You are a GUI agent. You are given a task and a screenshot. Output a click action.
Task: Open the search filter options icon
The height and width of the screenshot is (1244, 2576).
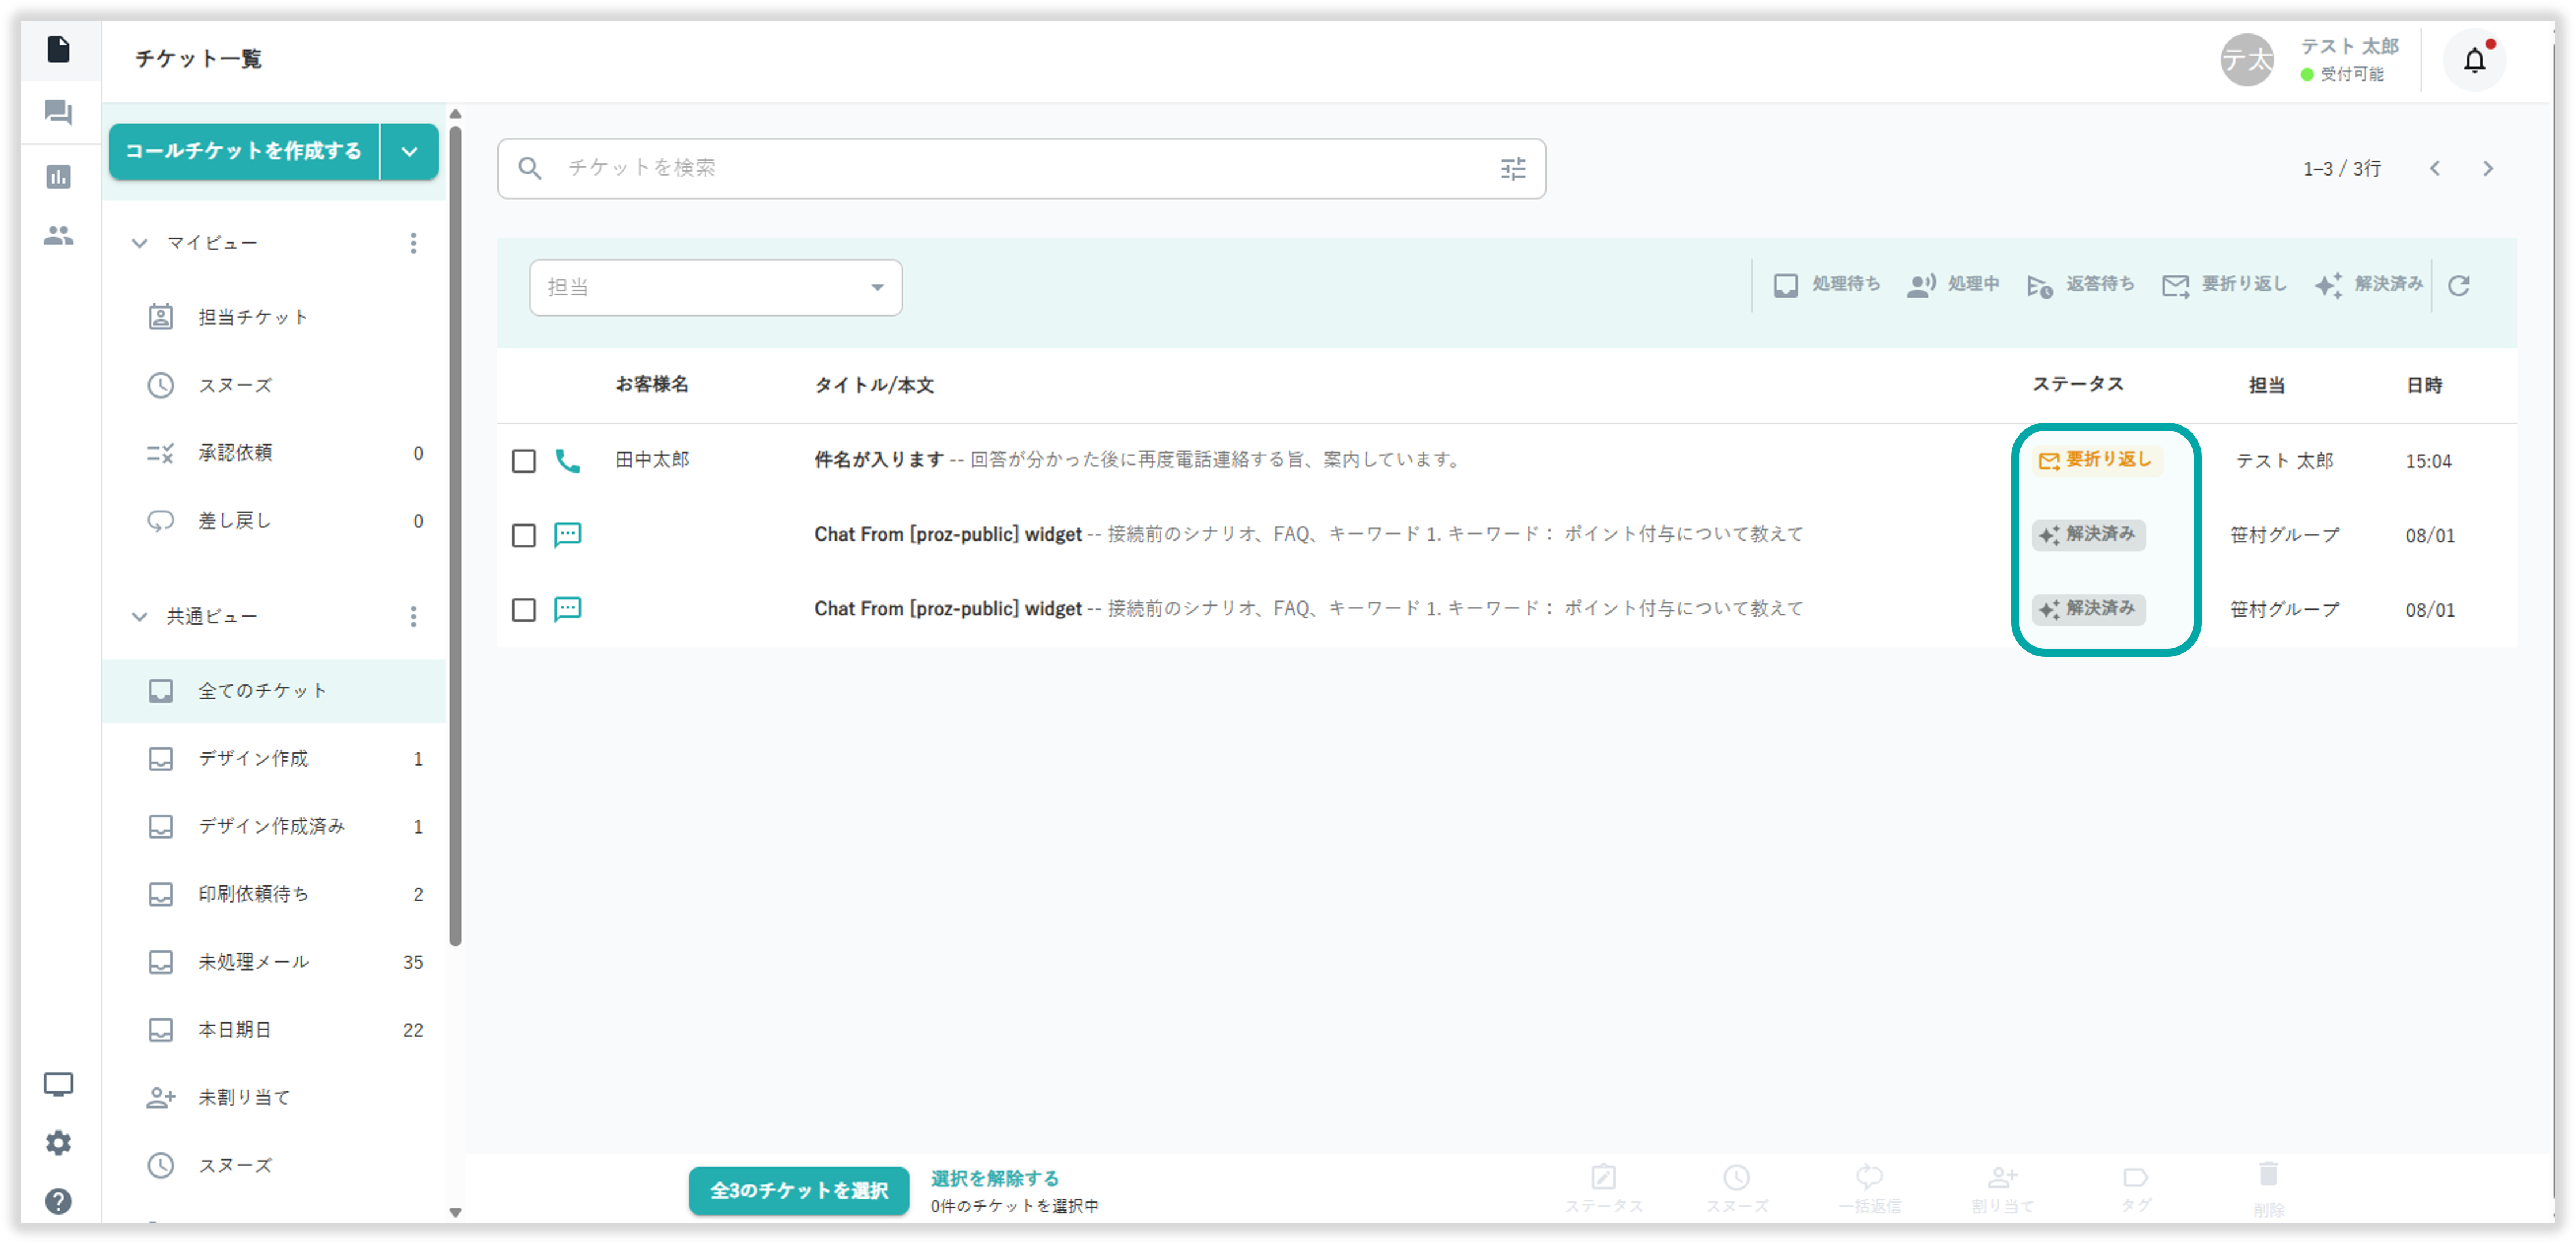pyautogui.click(x=1513, y=169)
